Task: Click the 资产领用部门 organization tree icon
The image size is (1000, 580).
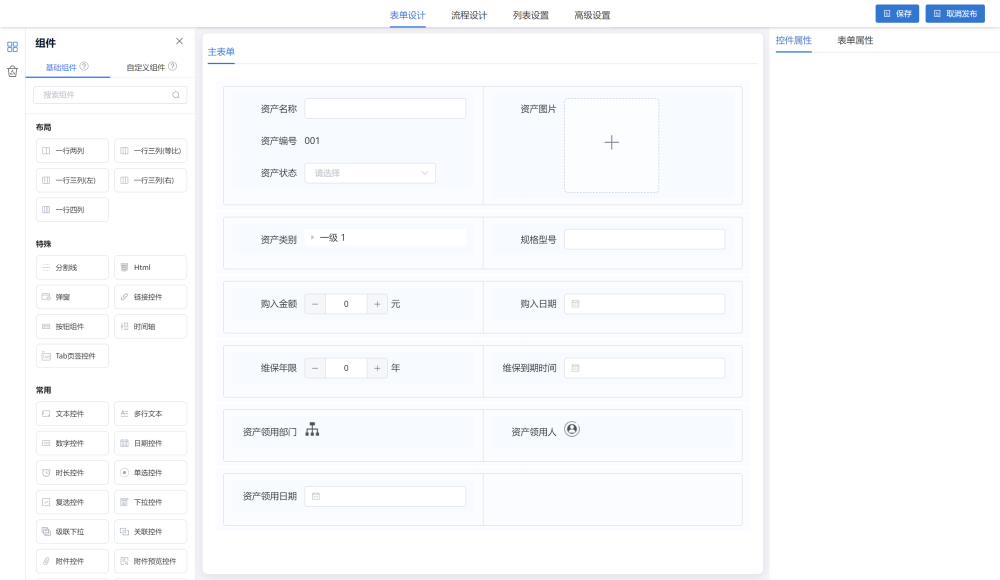Action: [x=312, y=430]
